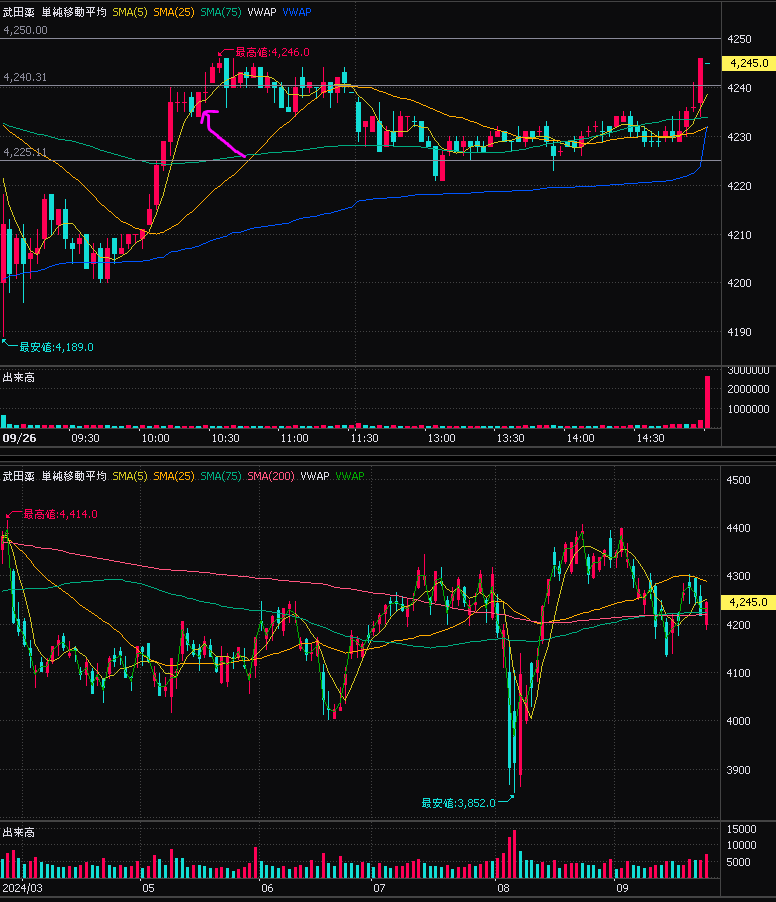The height and width of the screenshot is (902, 776).
Task: Click 出来高 label in the daily volume pane
Action: pos(18,832)
